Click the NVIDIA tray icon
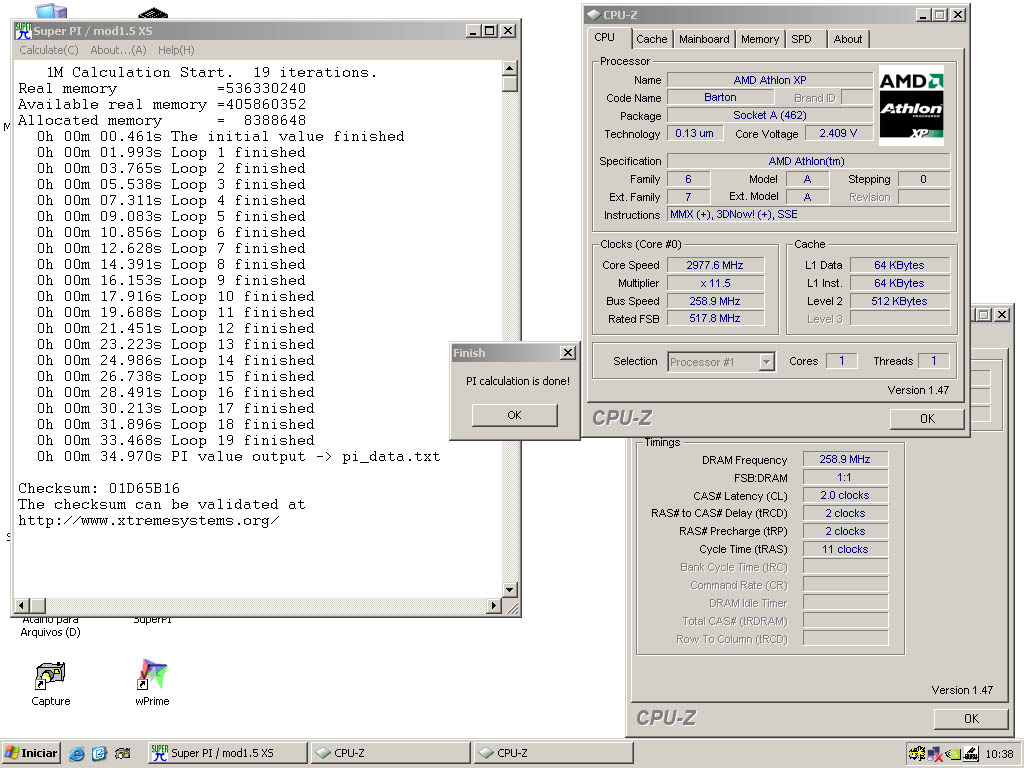Screen dimensions: 1024x768 point(953,754)
